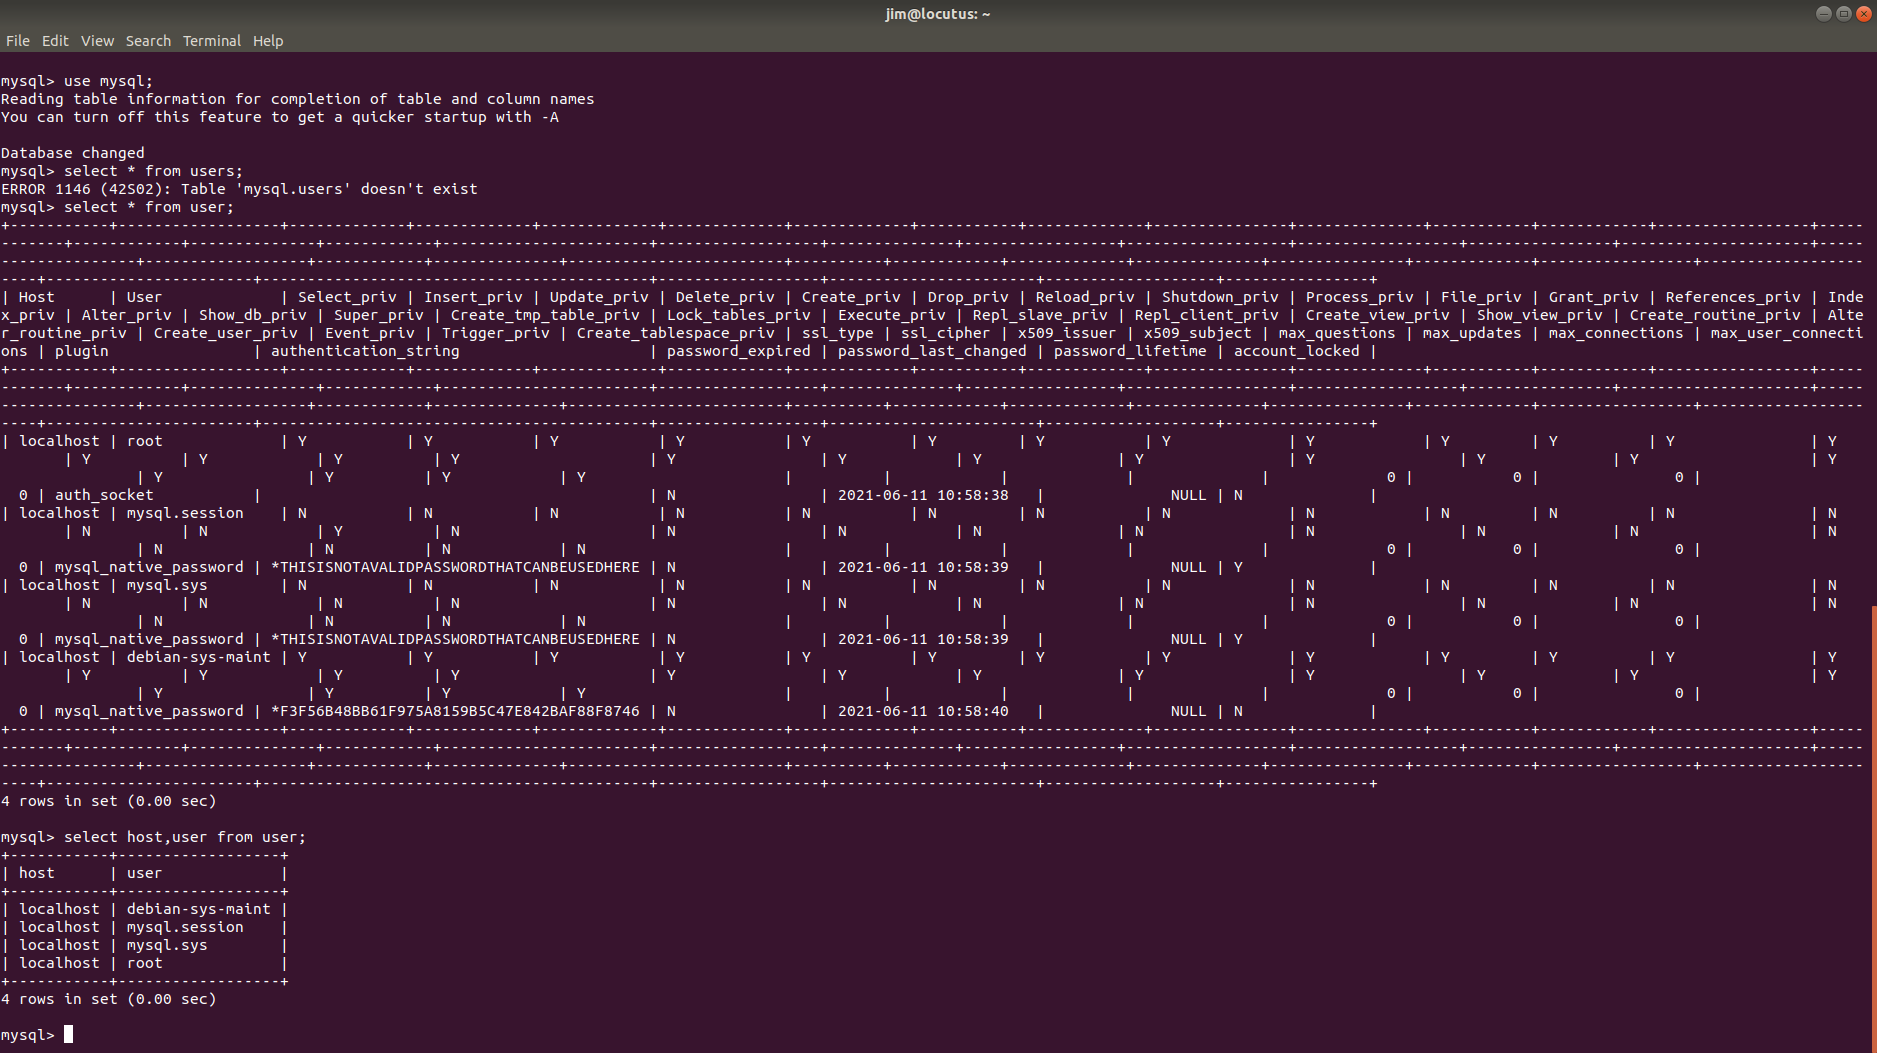This screenshot has height=1053, width=1877.
Task: Open the Edit menu
Action: [55, 40]
